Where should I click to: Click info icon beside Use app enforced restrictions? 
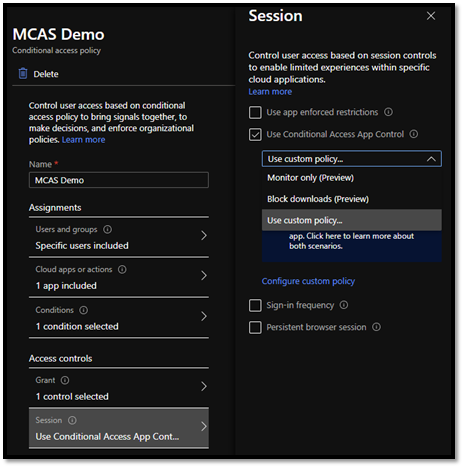coord(388,112)
